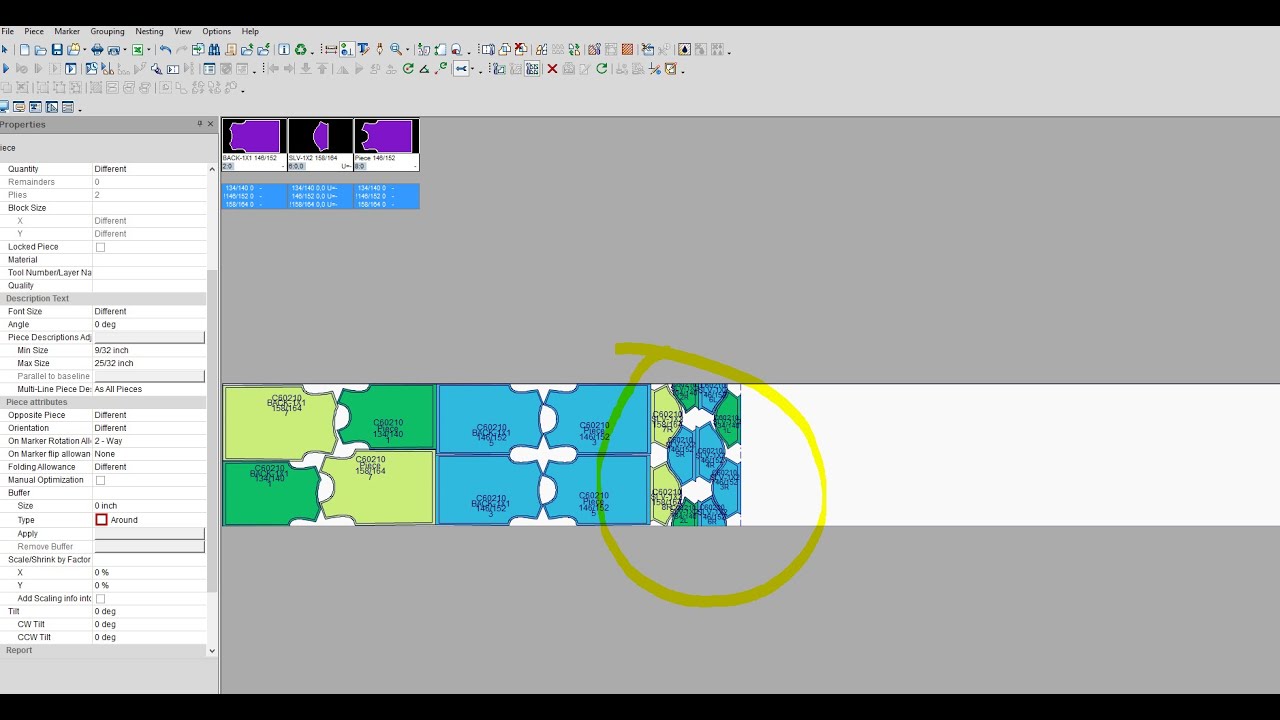
Task: Toggle the Locked Piece checkbox
Action: click(100, 247)
